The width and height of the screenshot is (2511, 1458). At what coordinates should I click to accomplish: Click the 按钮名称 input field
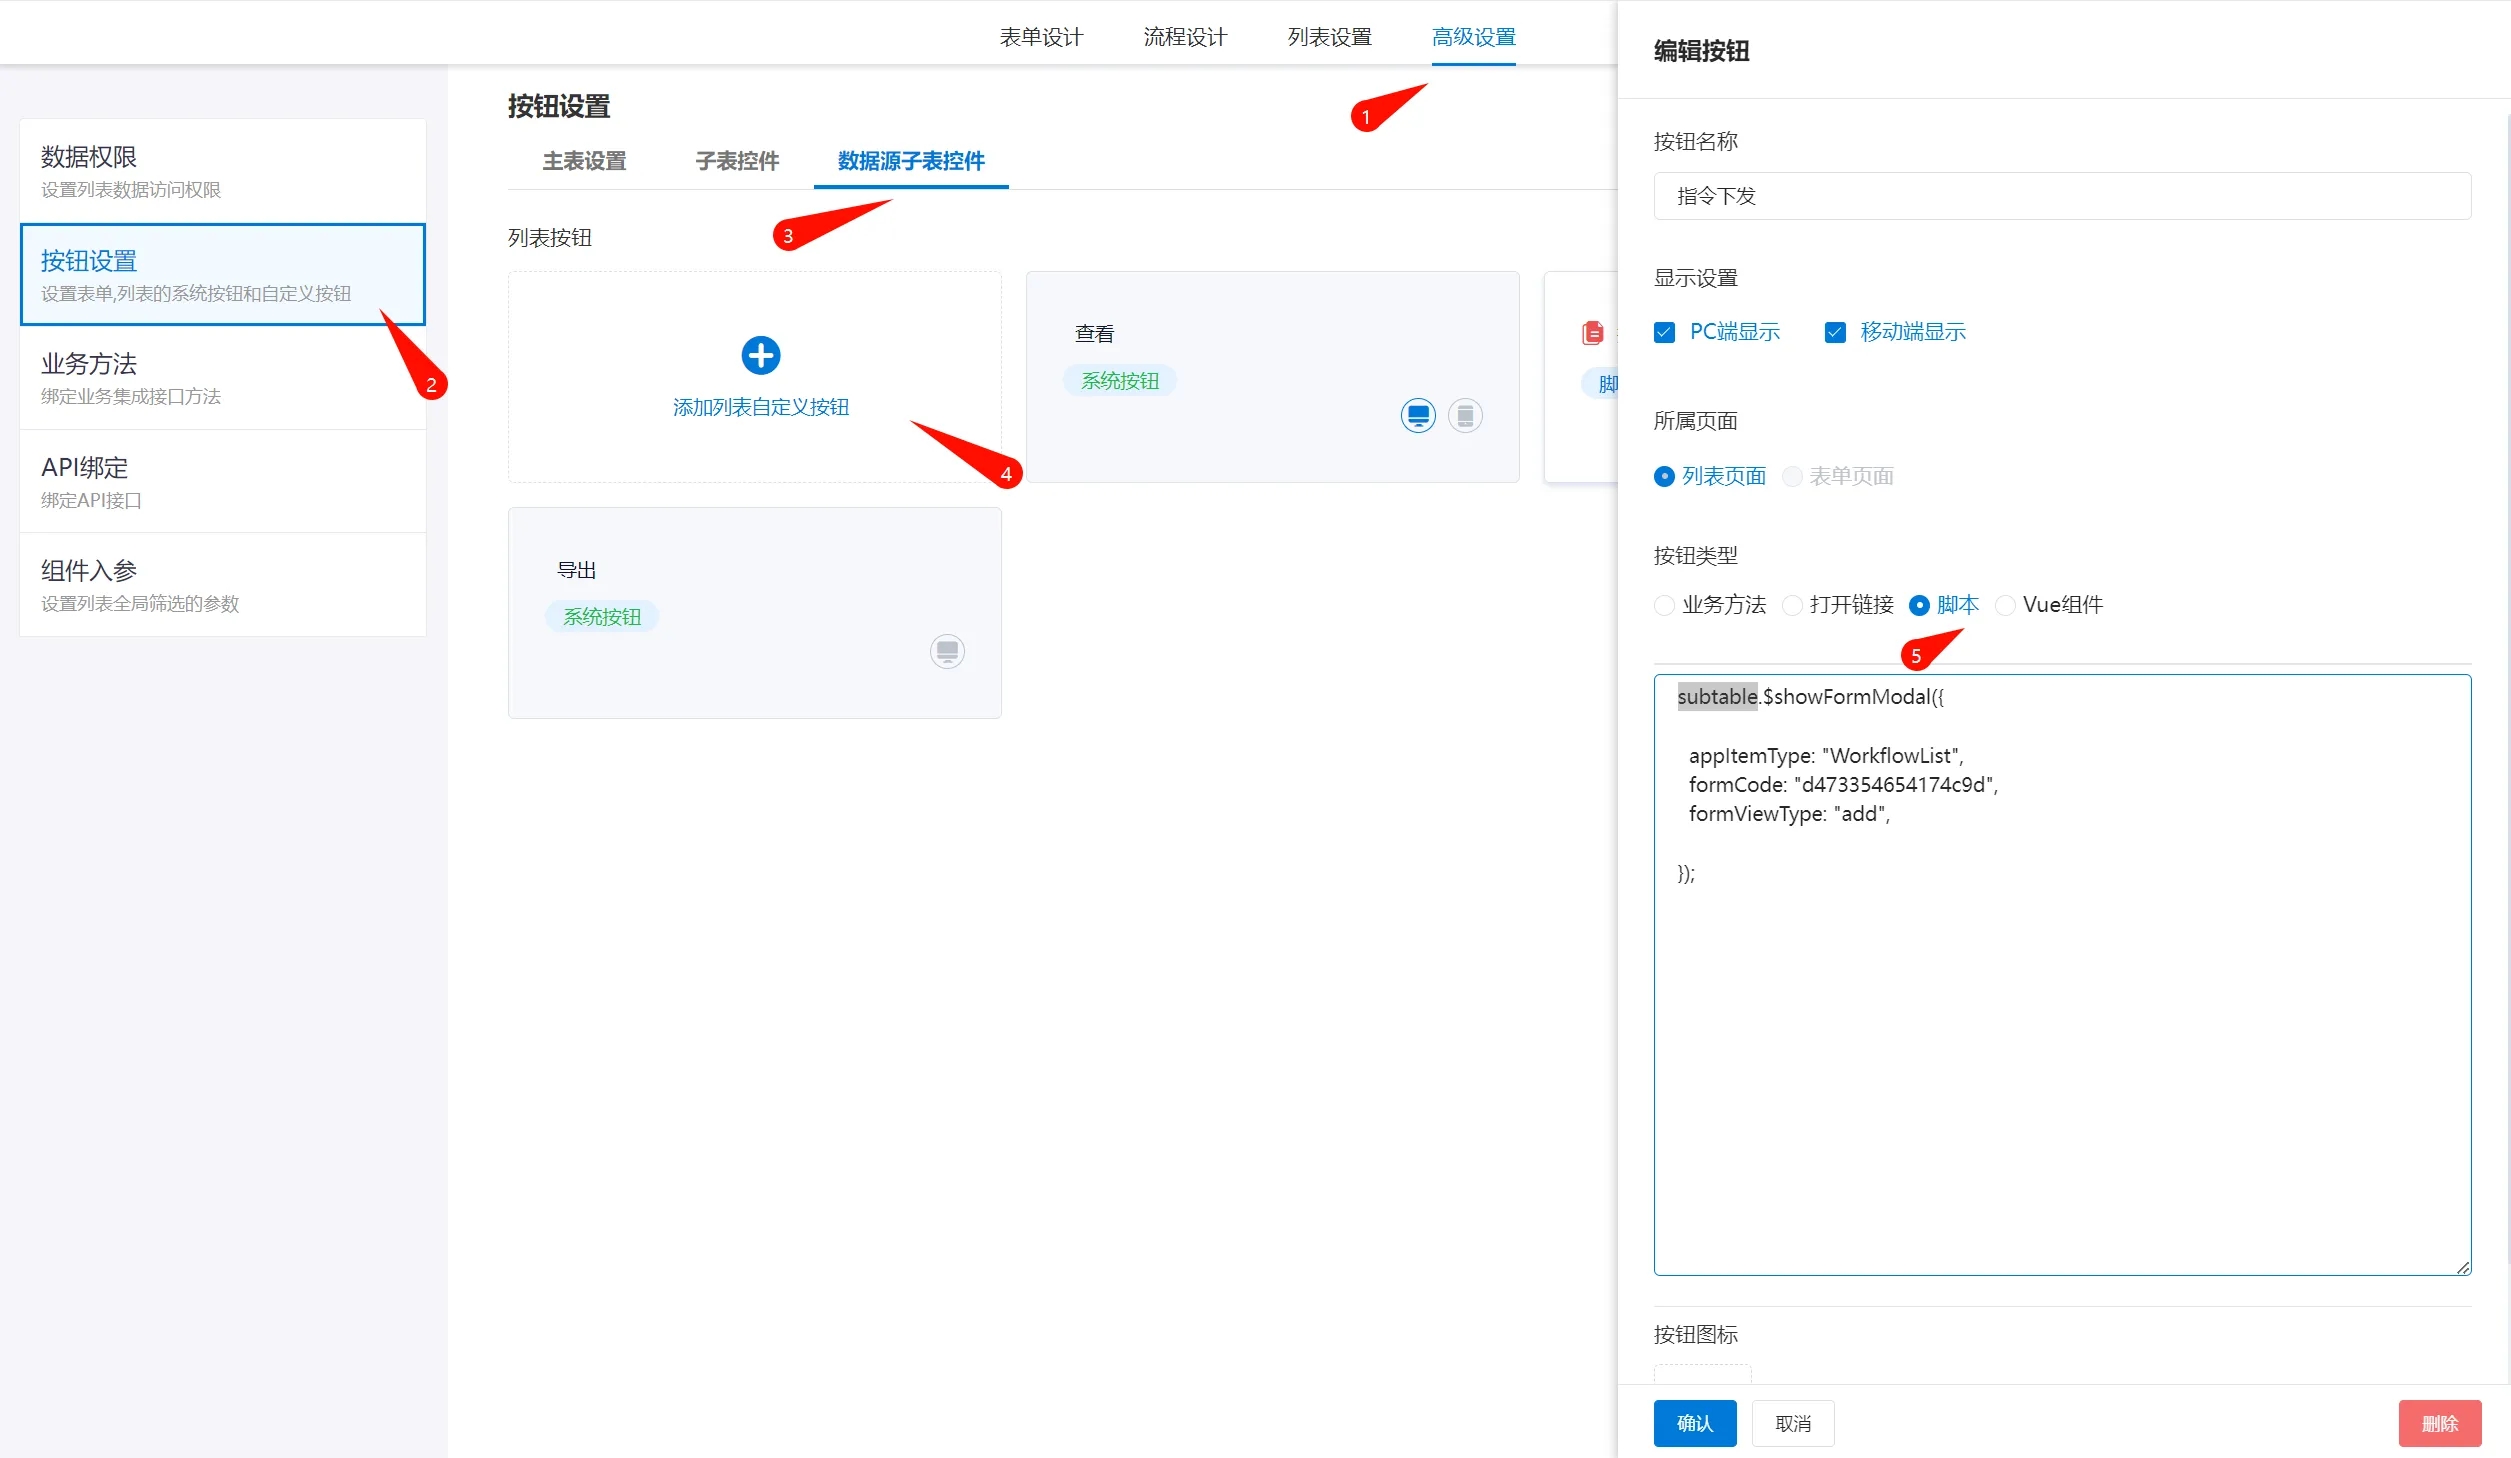[x=2061, y=196]
